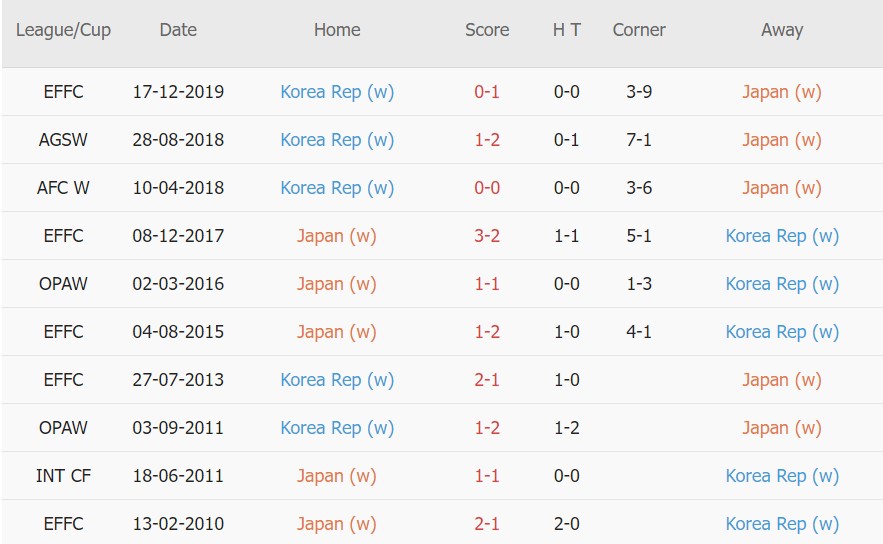This screenshot has height=544, width=883.
Task: Select Japan (w) home team on 02-03-2016 row
Action: tap(337, 284)
